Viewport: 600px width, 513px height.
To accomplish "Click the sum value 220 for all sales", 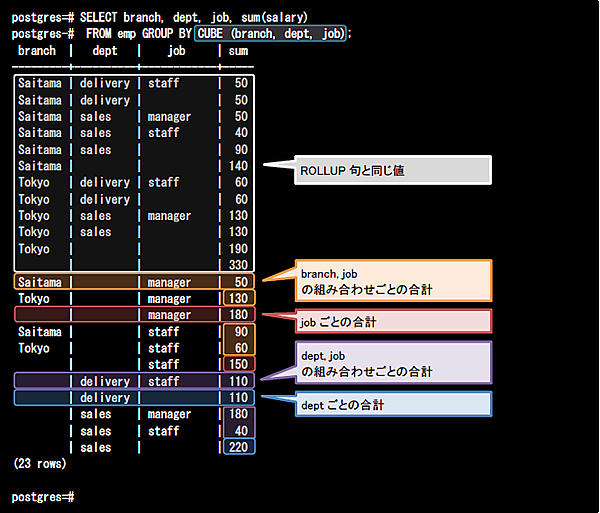I will [x=238, y=447].
